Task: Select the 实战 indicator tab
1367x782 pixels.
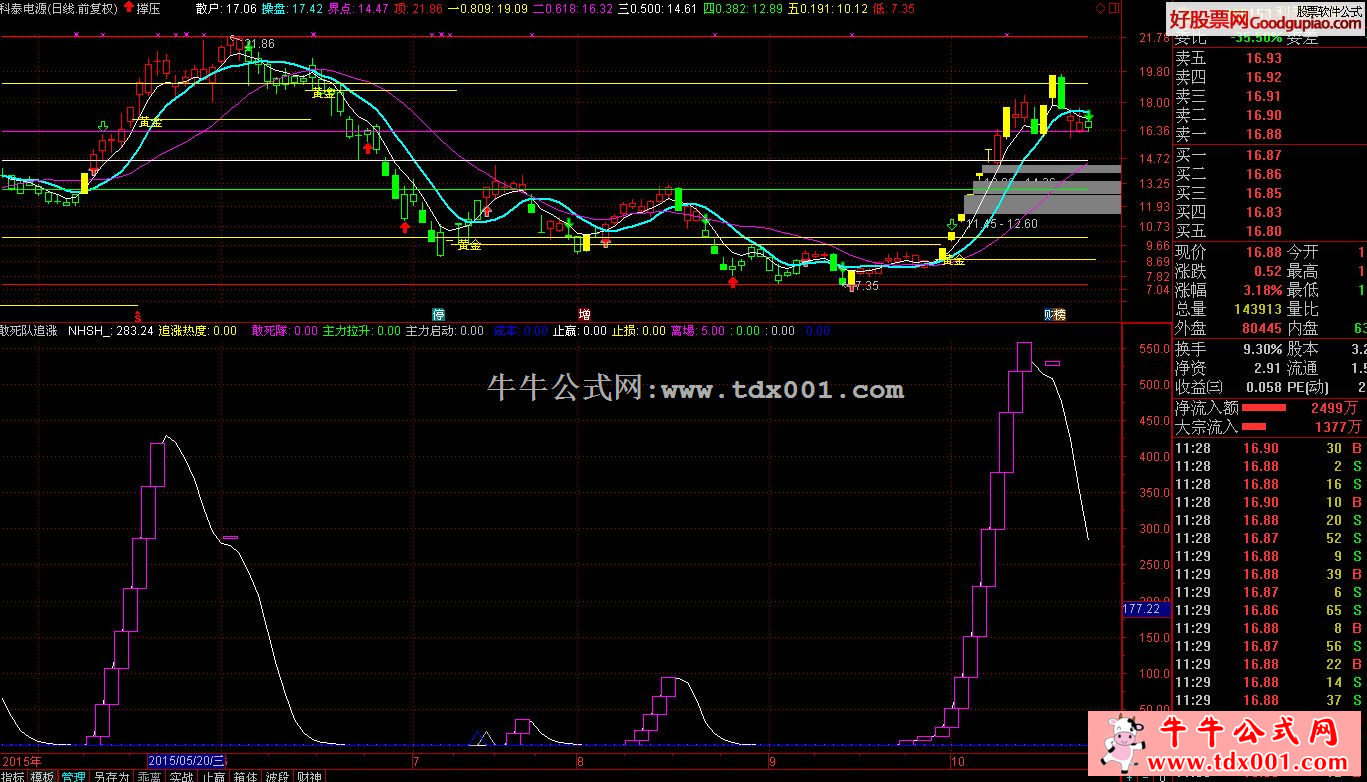Action: [x=181, y=776]
